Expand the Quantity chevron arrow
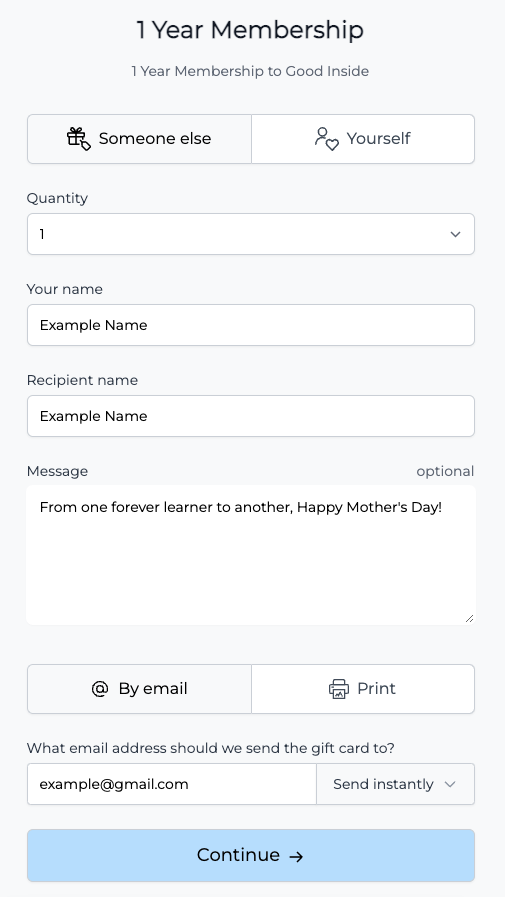The height and width of the screenshot is (897, 505). click(455, 234)
